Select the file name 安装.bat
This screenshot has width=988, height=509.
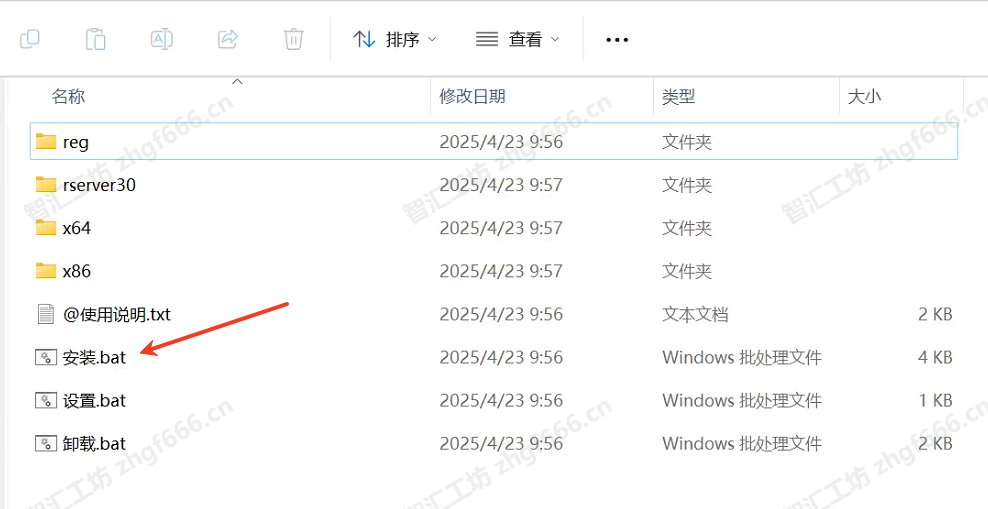(95, 357)
